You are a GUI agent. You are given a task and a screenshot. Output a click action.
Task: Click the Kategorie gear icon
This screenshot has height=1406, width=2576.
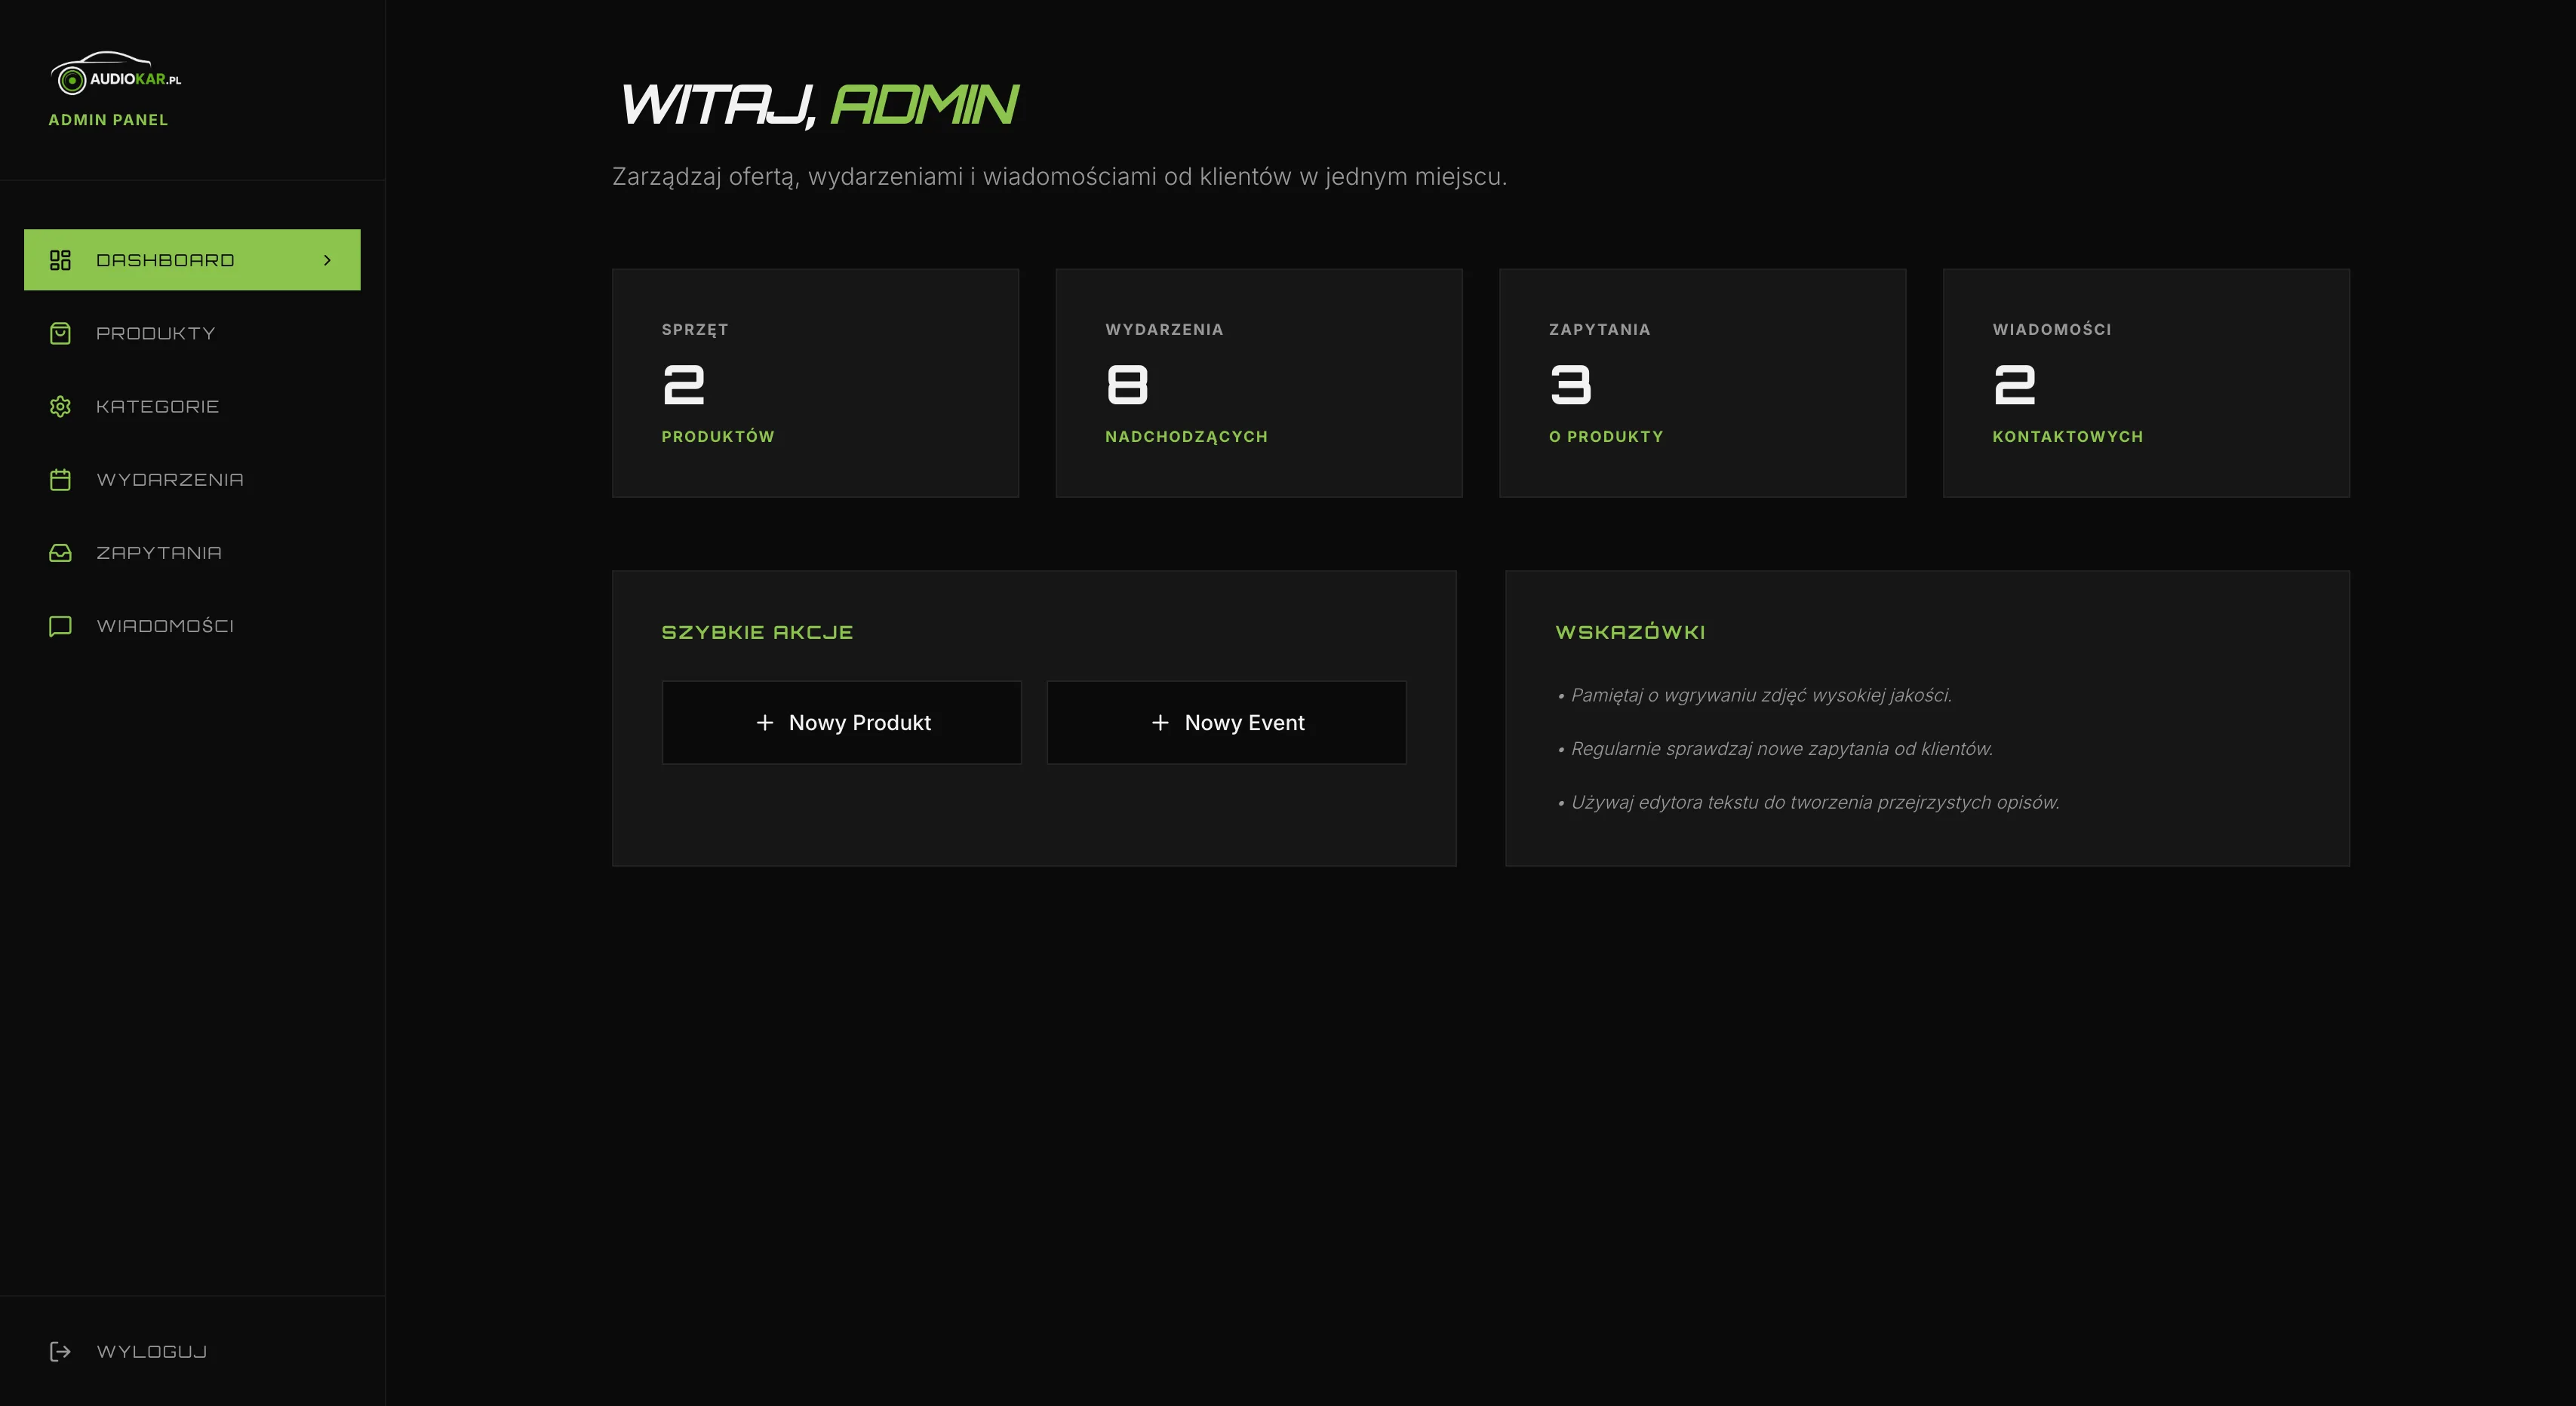coord(60,406)
